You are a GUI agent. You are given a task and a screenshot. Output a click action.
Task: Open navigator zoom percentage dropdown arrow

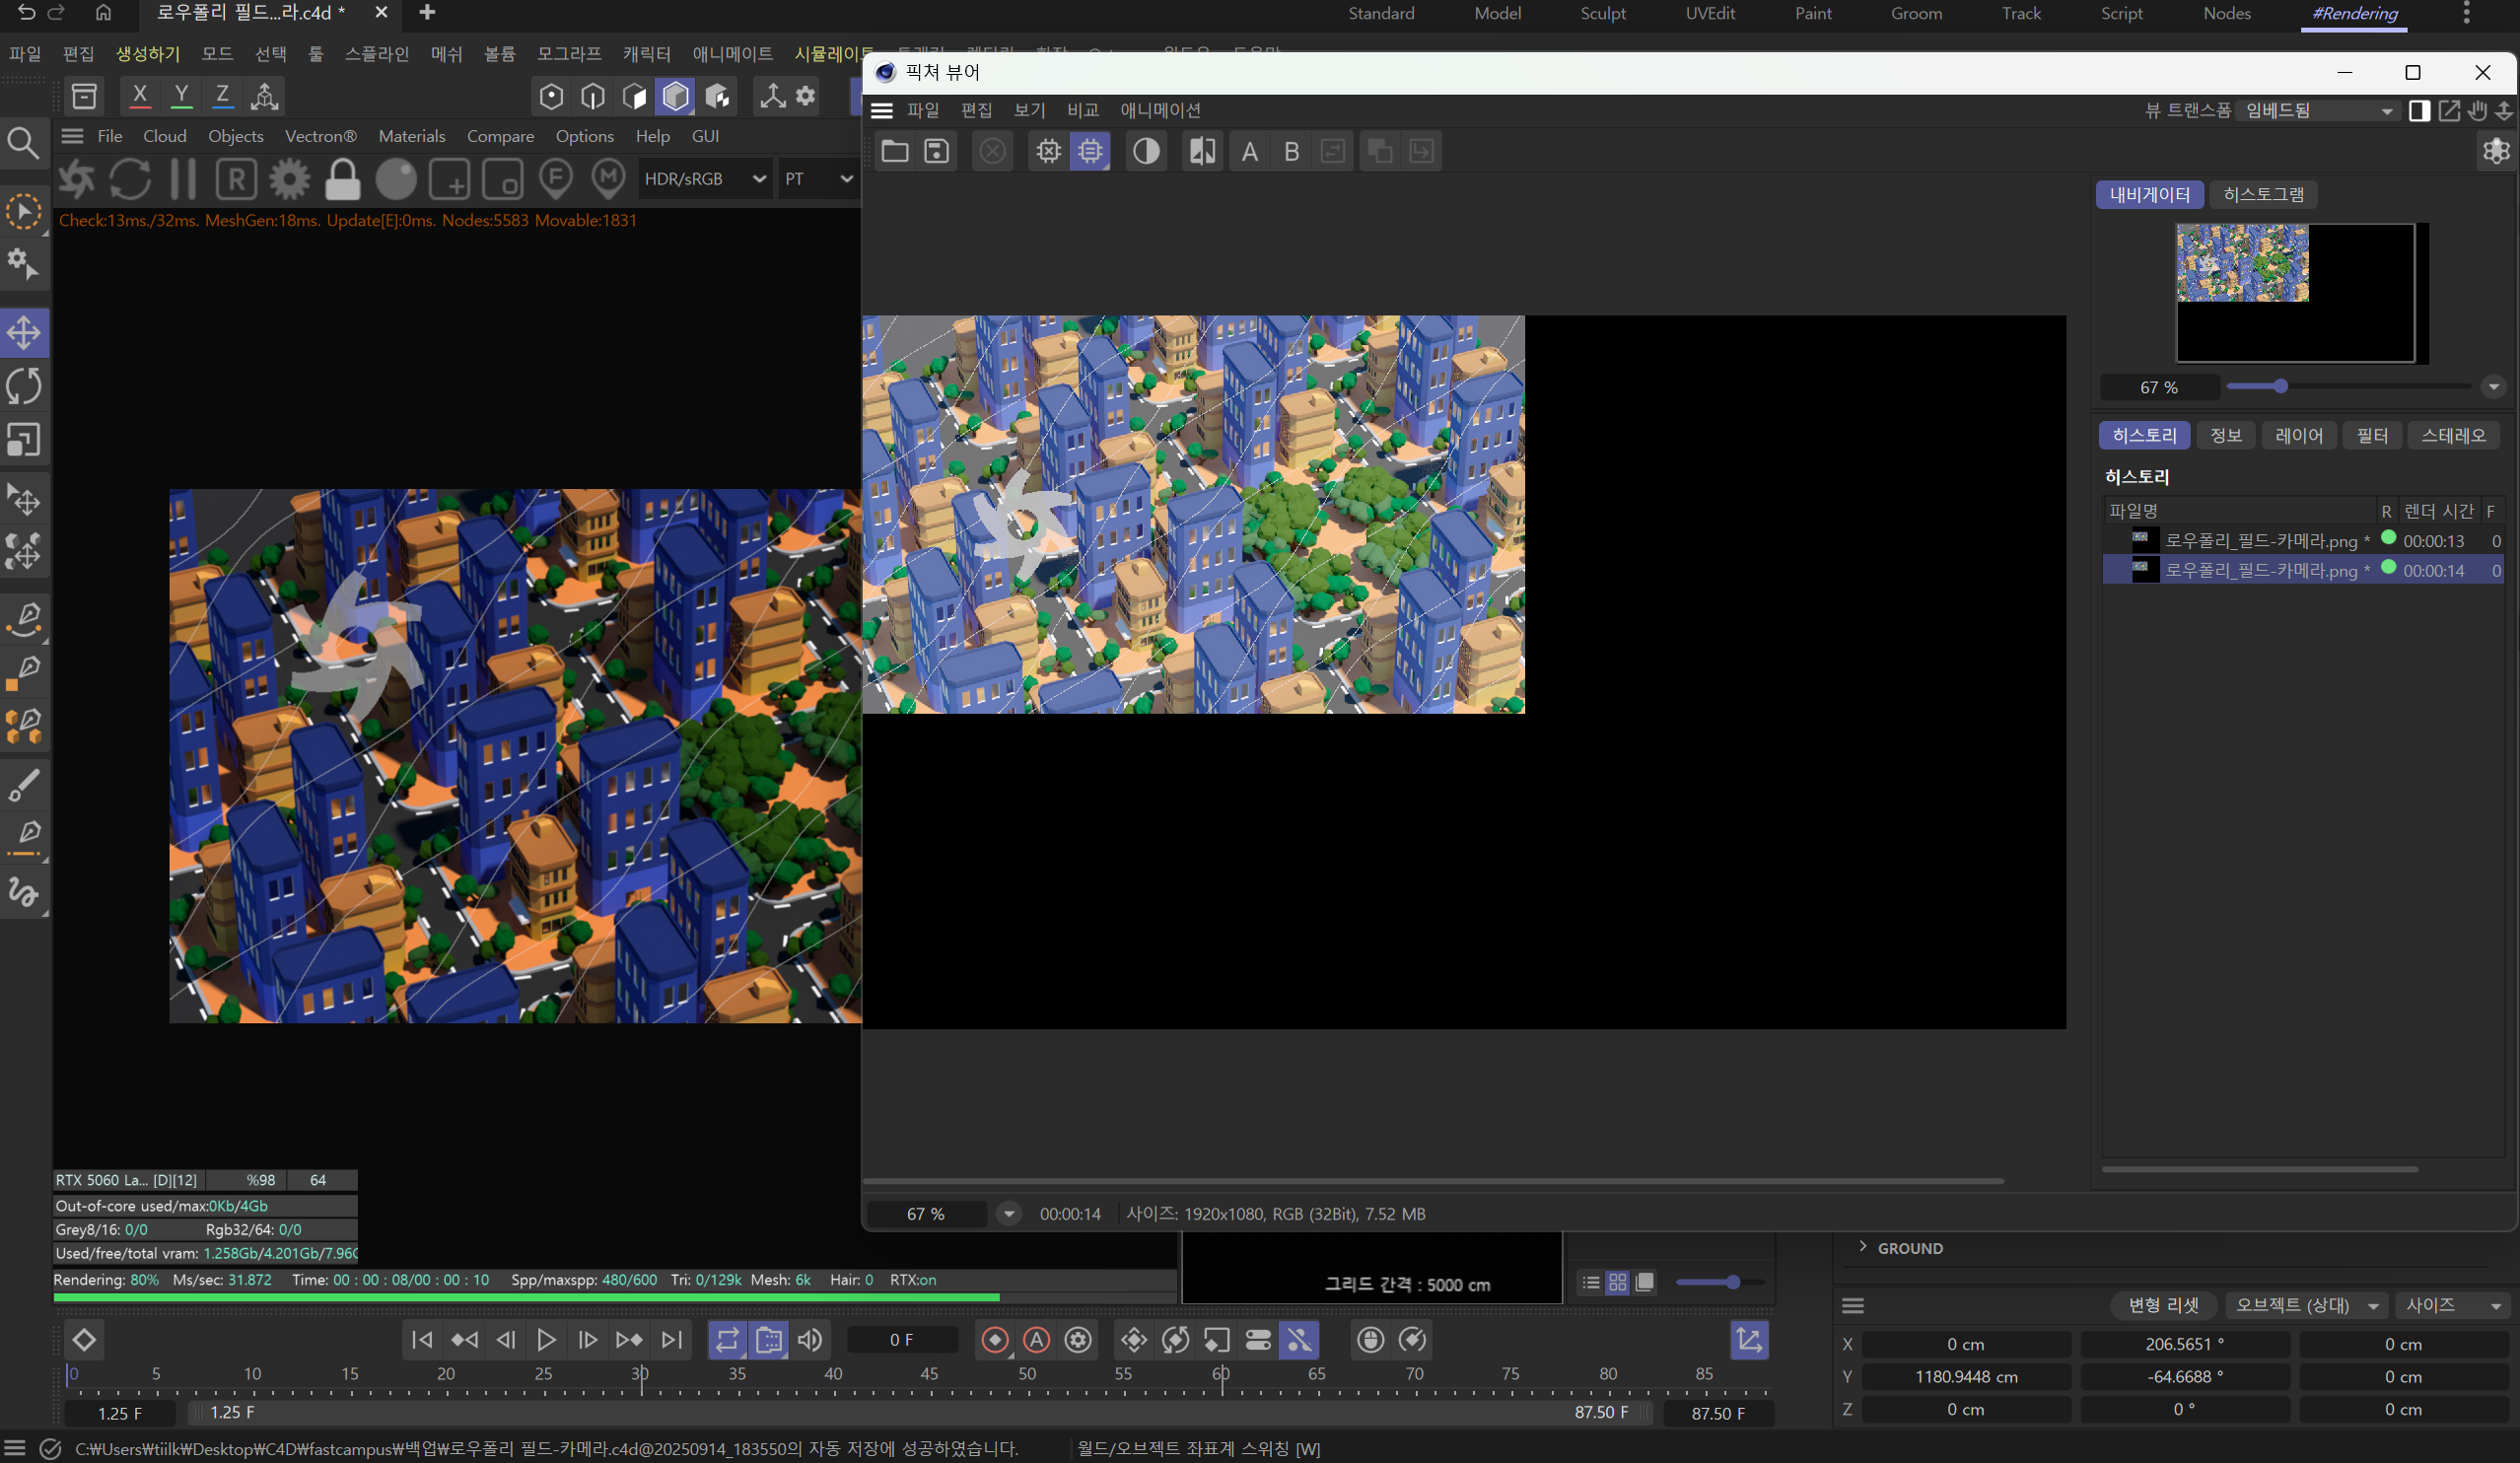pos(2493,387)
